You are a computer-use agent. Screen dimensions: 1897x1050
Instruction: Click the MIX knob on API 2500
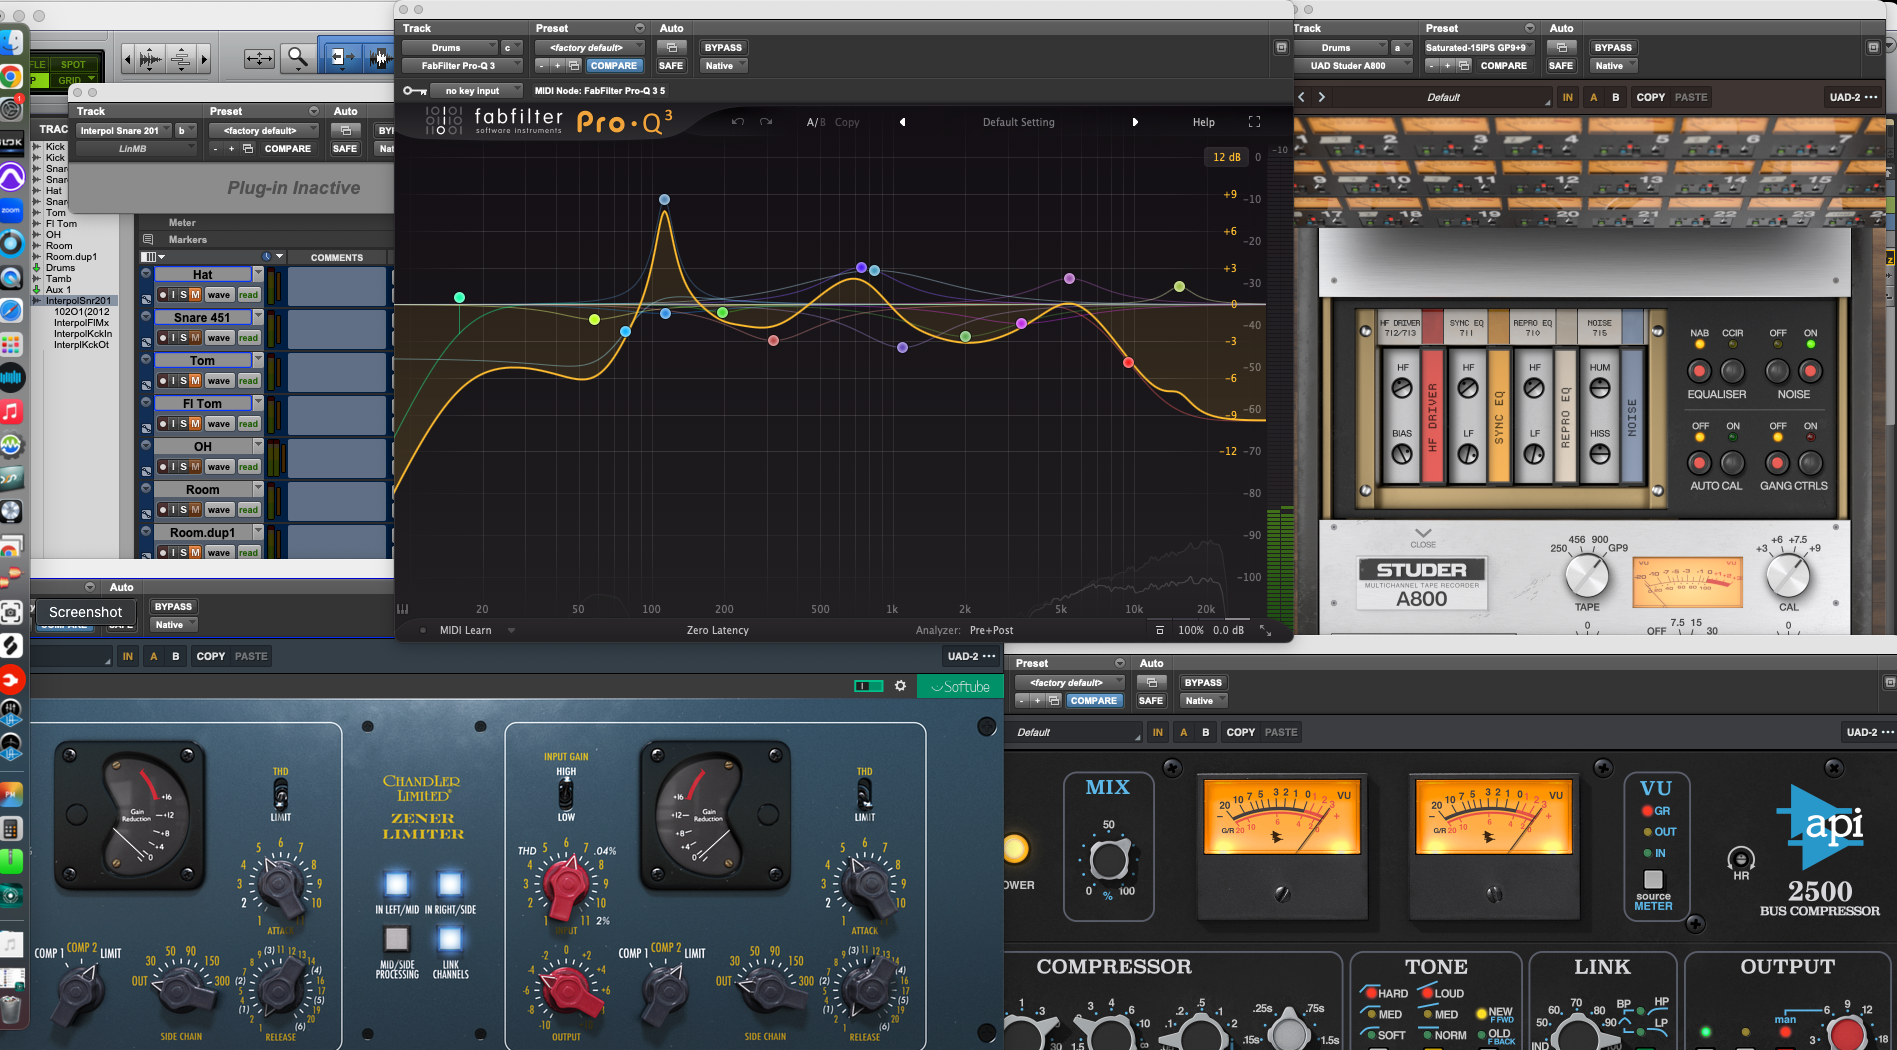[1108, 860]
